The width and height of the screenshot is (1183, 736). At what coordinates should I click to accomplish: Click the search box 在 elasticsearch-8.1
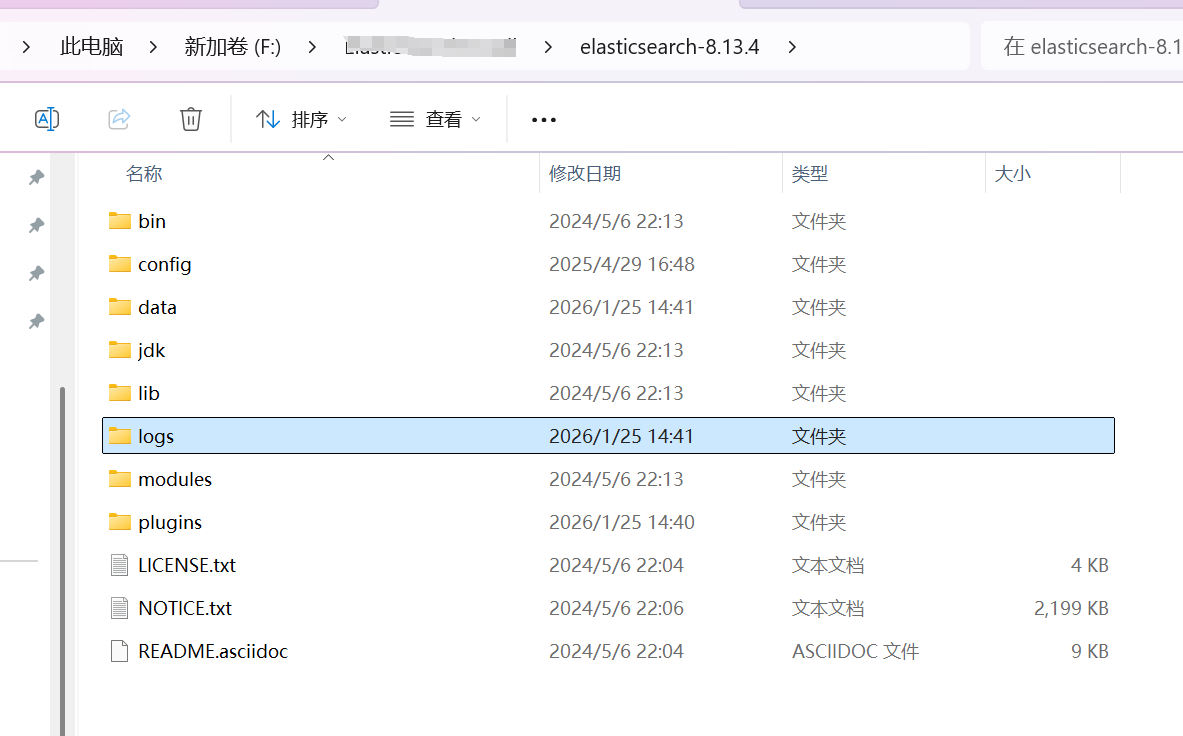1082,47
